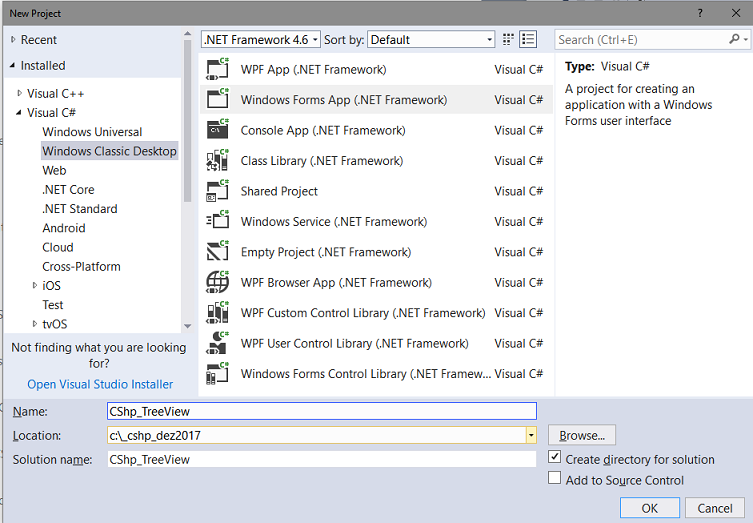Expand the Visual C++ node
Screen dimensions: 753x523
coord(19,93)
